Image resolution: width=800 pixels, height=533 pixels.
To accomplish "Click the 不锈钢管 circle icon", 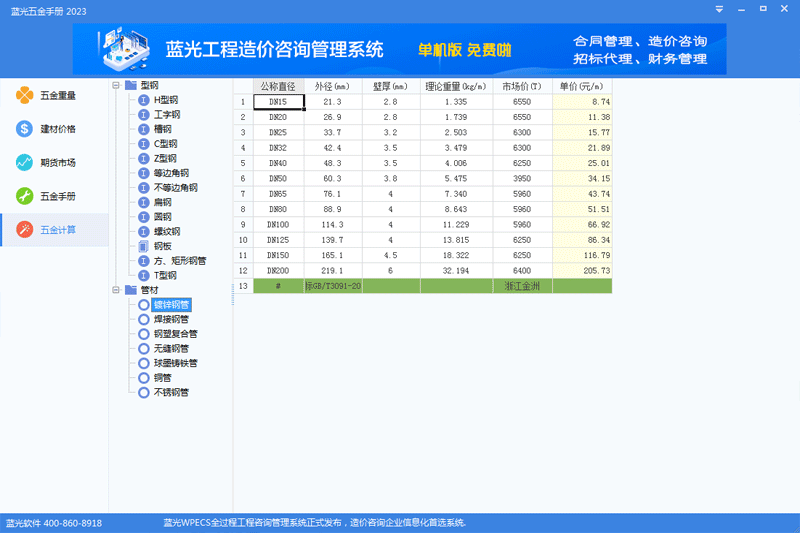I will [x=144, y=393].
